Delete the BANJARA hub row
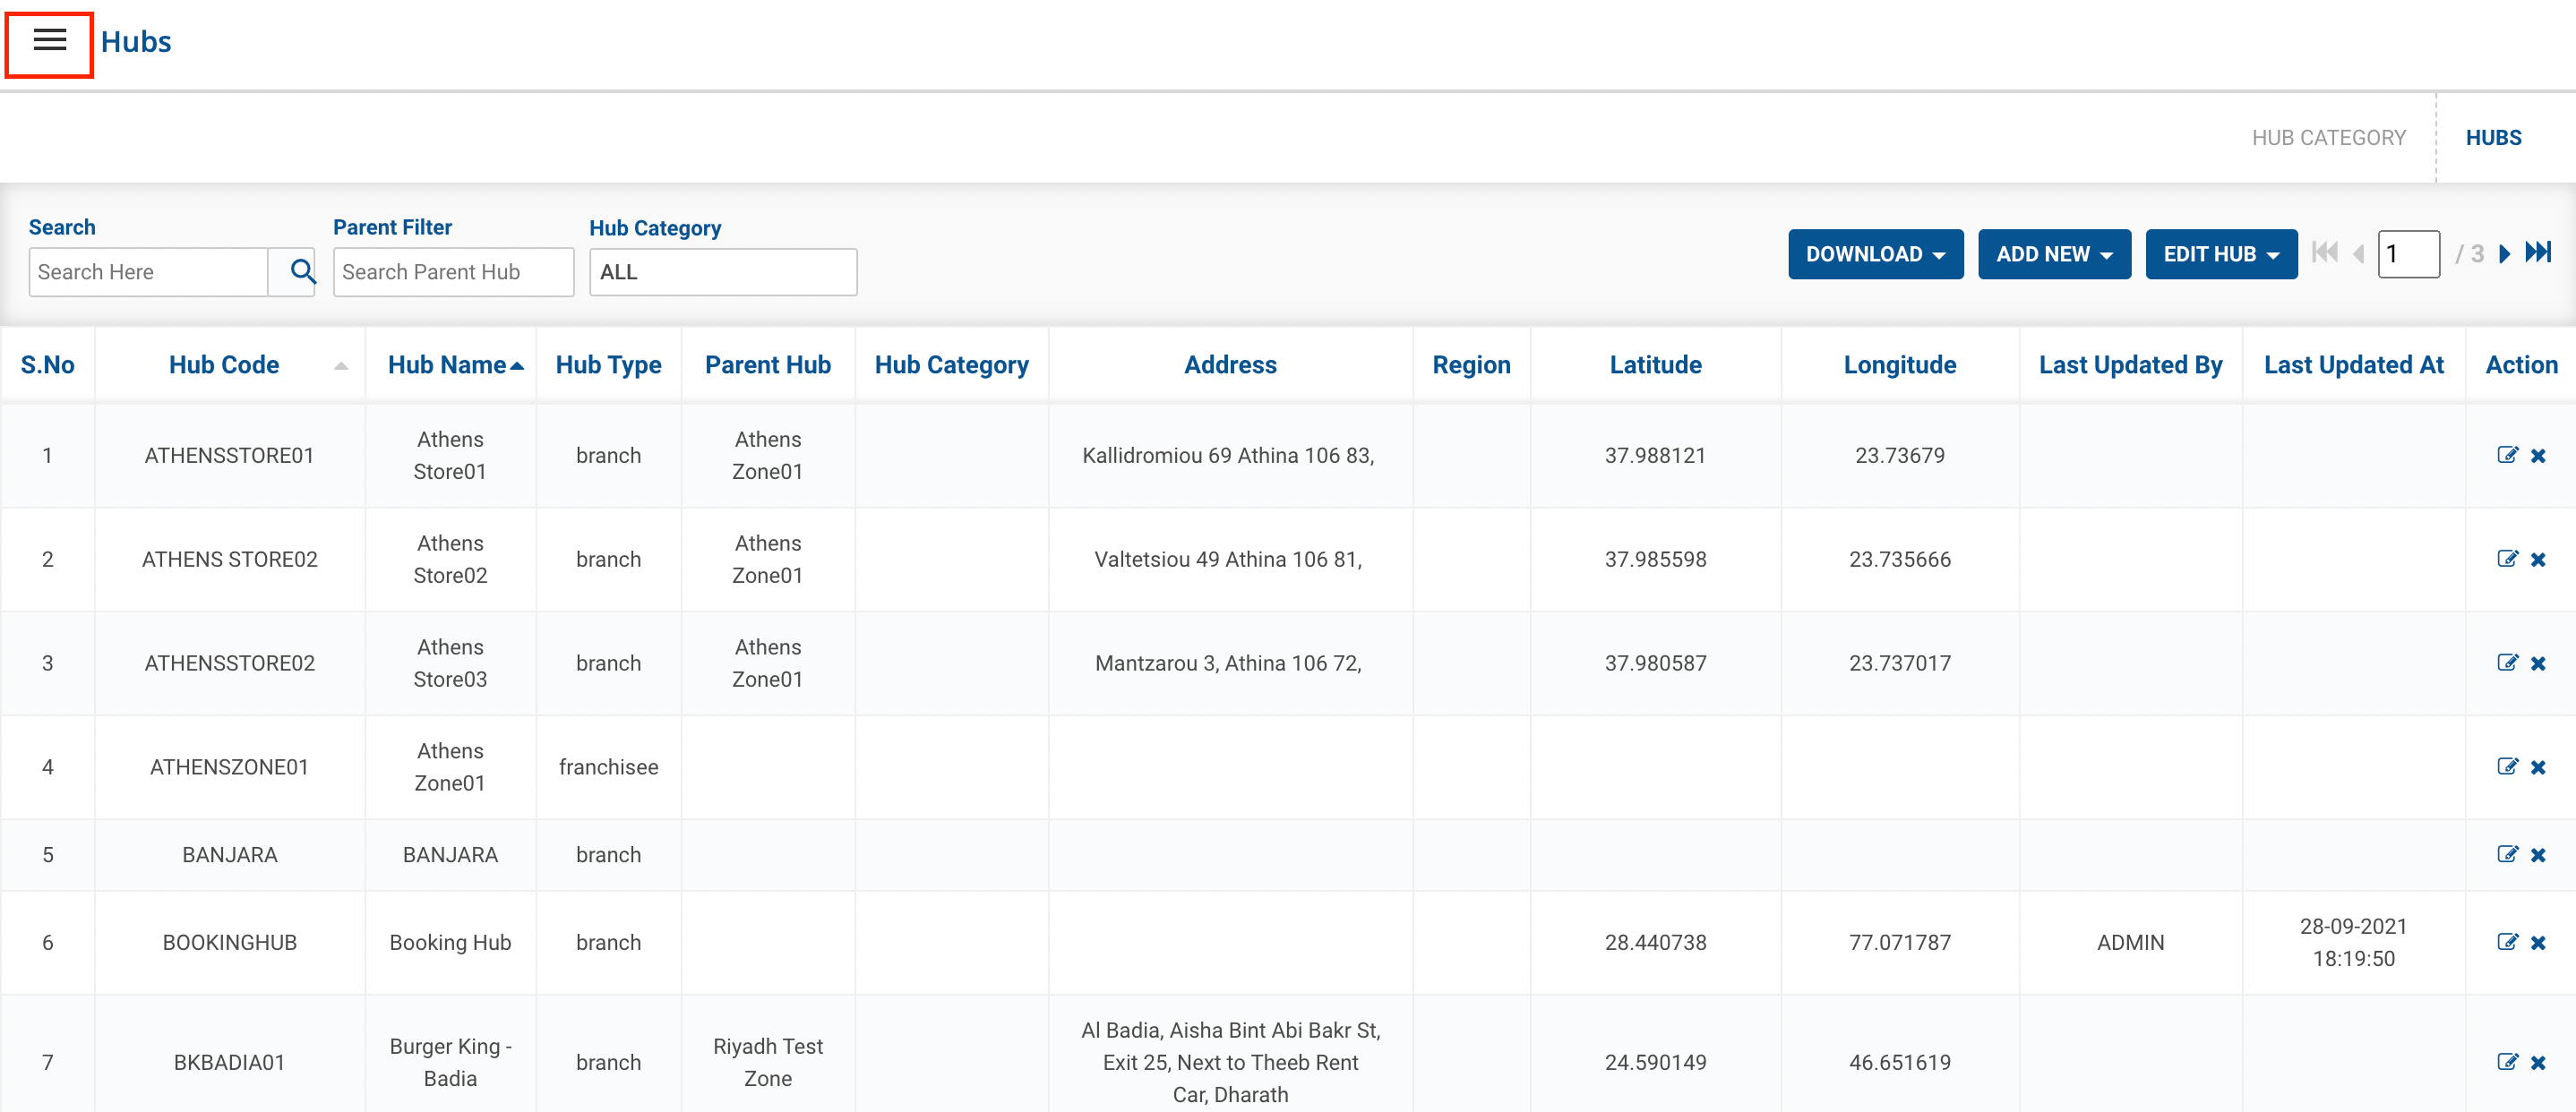Viewport: 2576px width, 1112px height. [x=2538, y=855]
